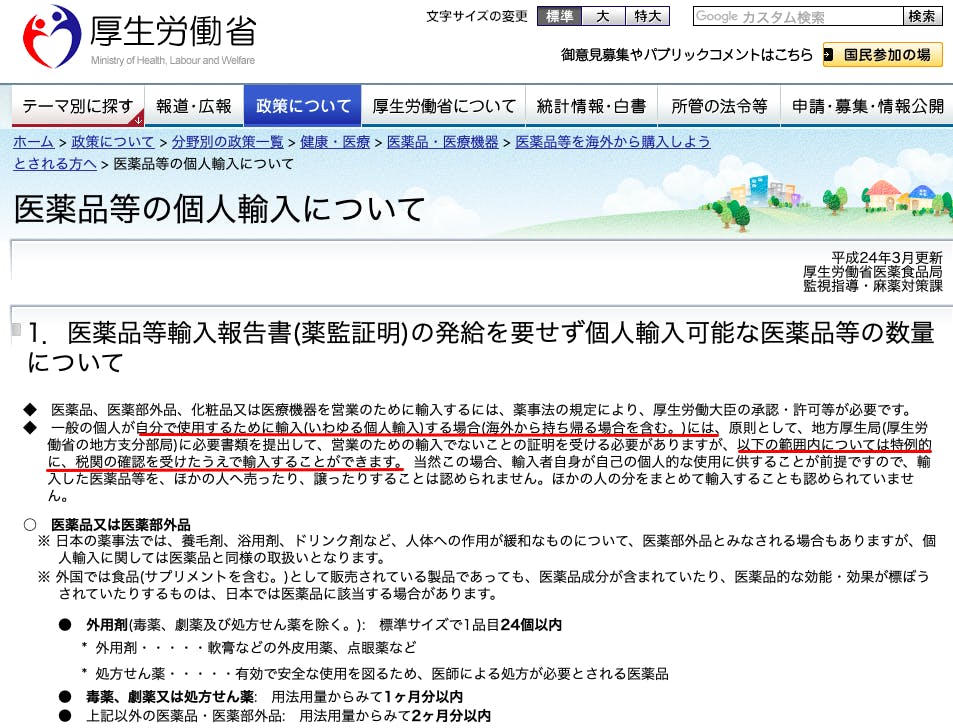This screenshot has width=953, height=728.
Task: Open the 厚生労働省について tab
Action: [x=444, y=106]
